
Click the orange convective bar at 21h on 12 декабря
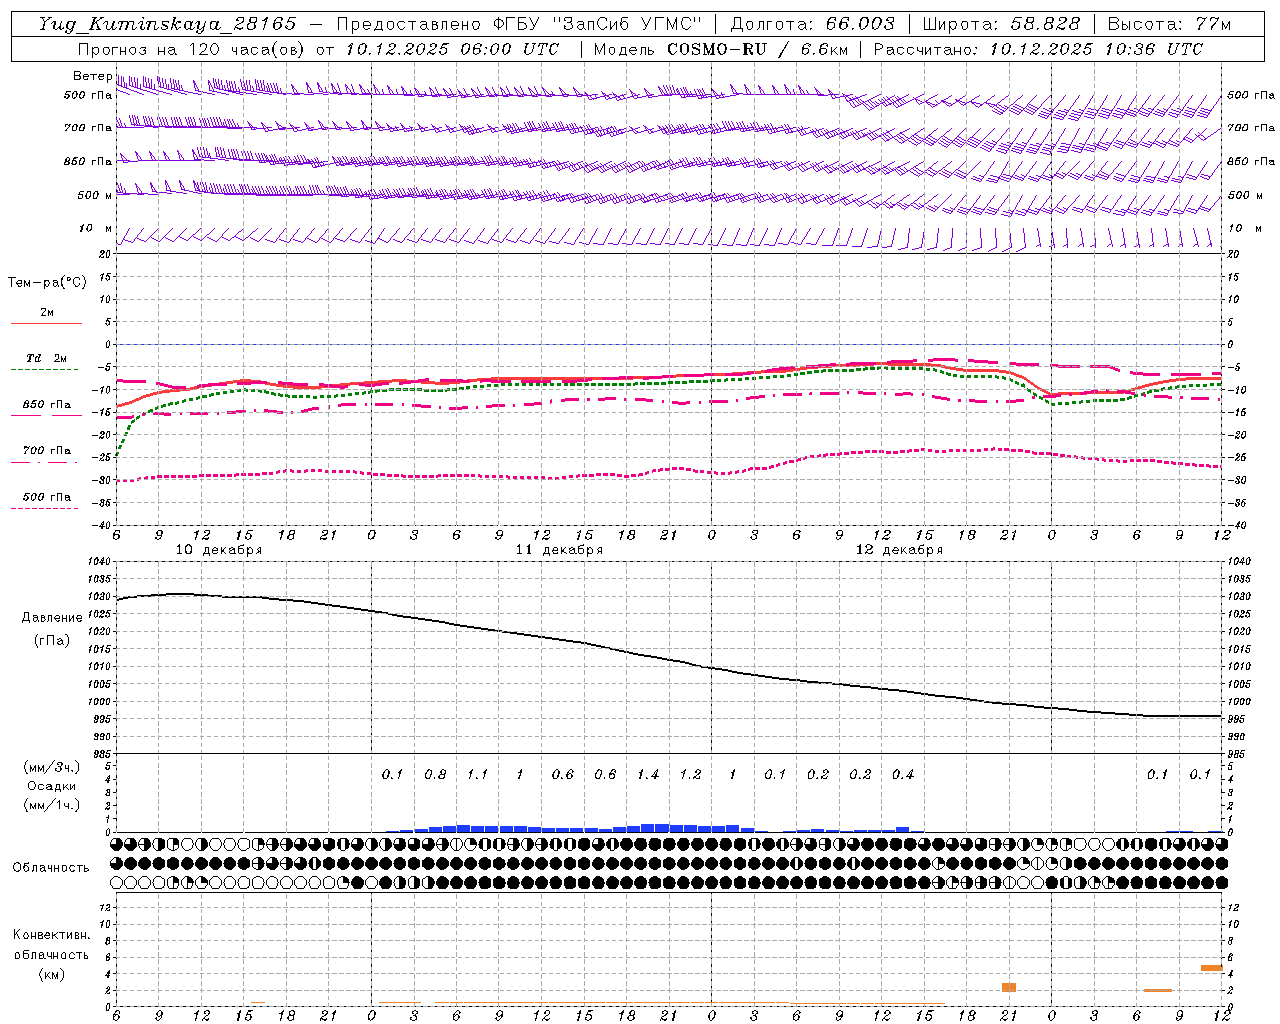pos(1009,987)
